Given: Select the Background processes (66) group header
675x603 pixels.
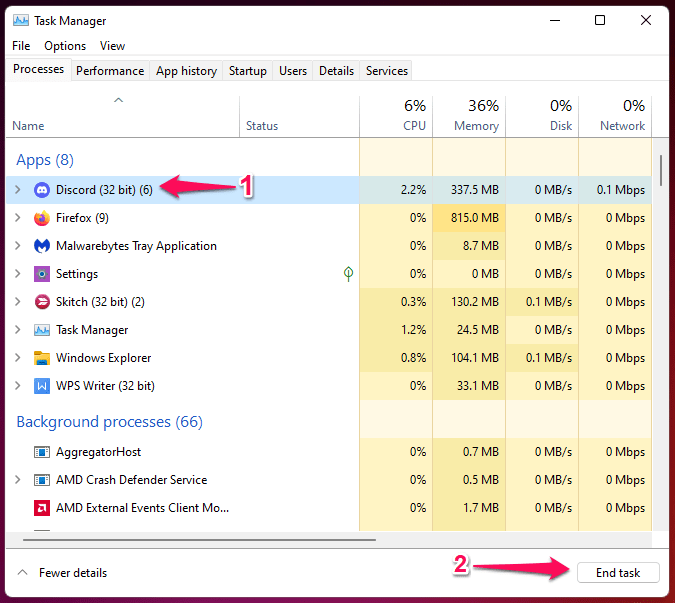Looking at the screenshot, I should (x=109, y=422).
